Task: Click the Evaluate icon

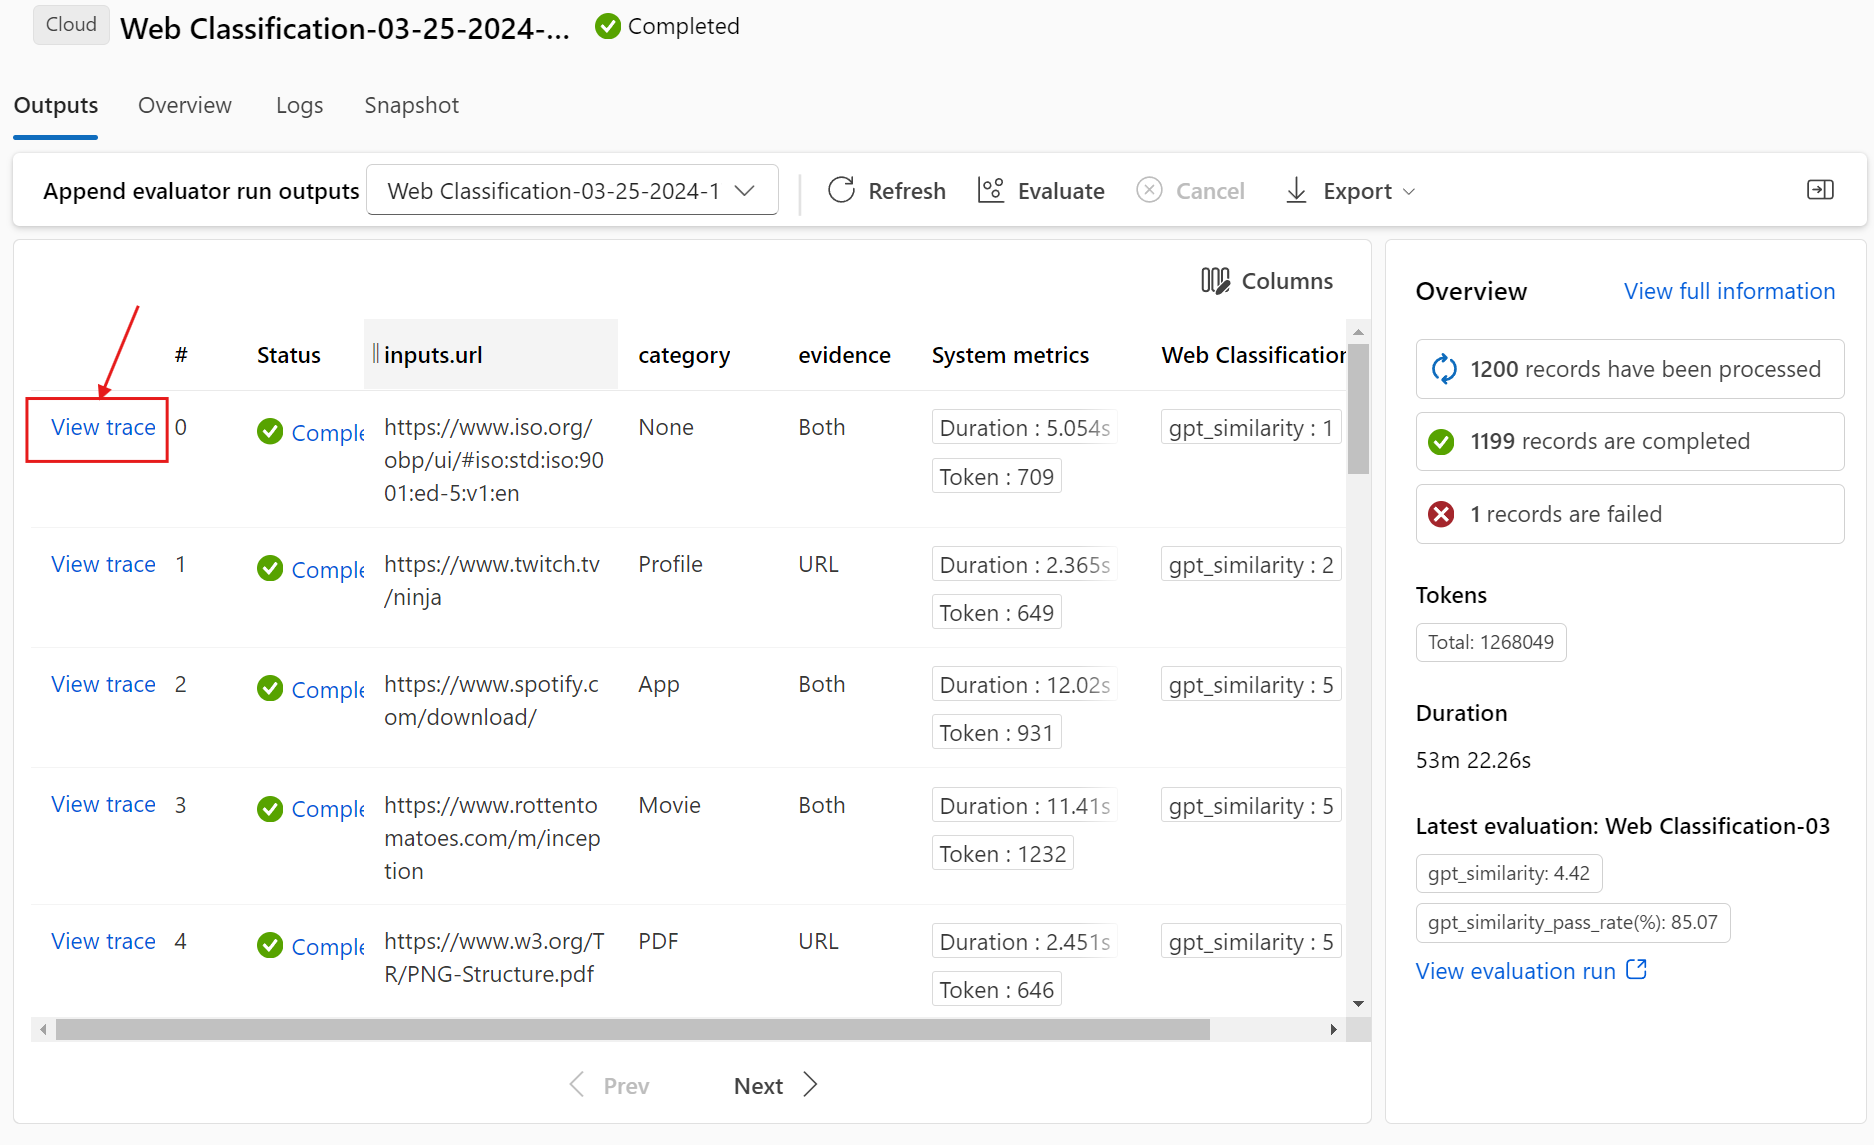Action: coord(990,190)
